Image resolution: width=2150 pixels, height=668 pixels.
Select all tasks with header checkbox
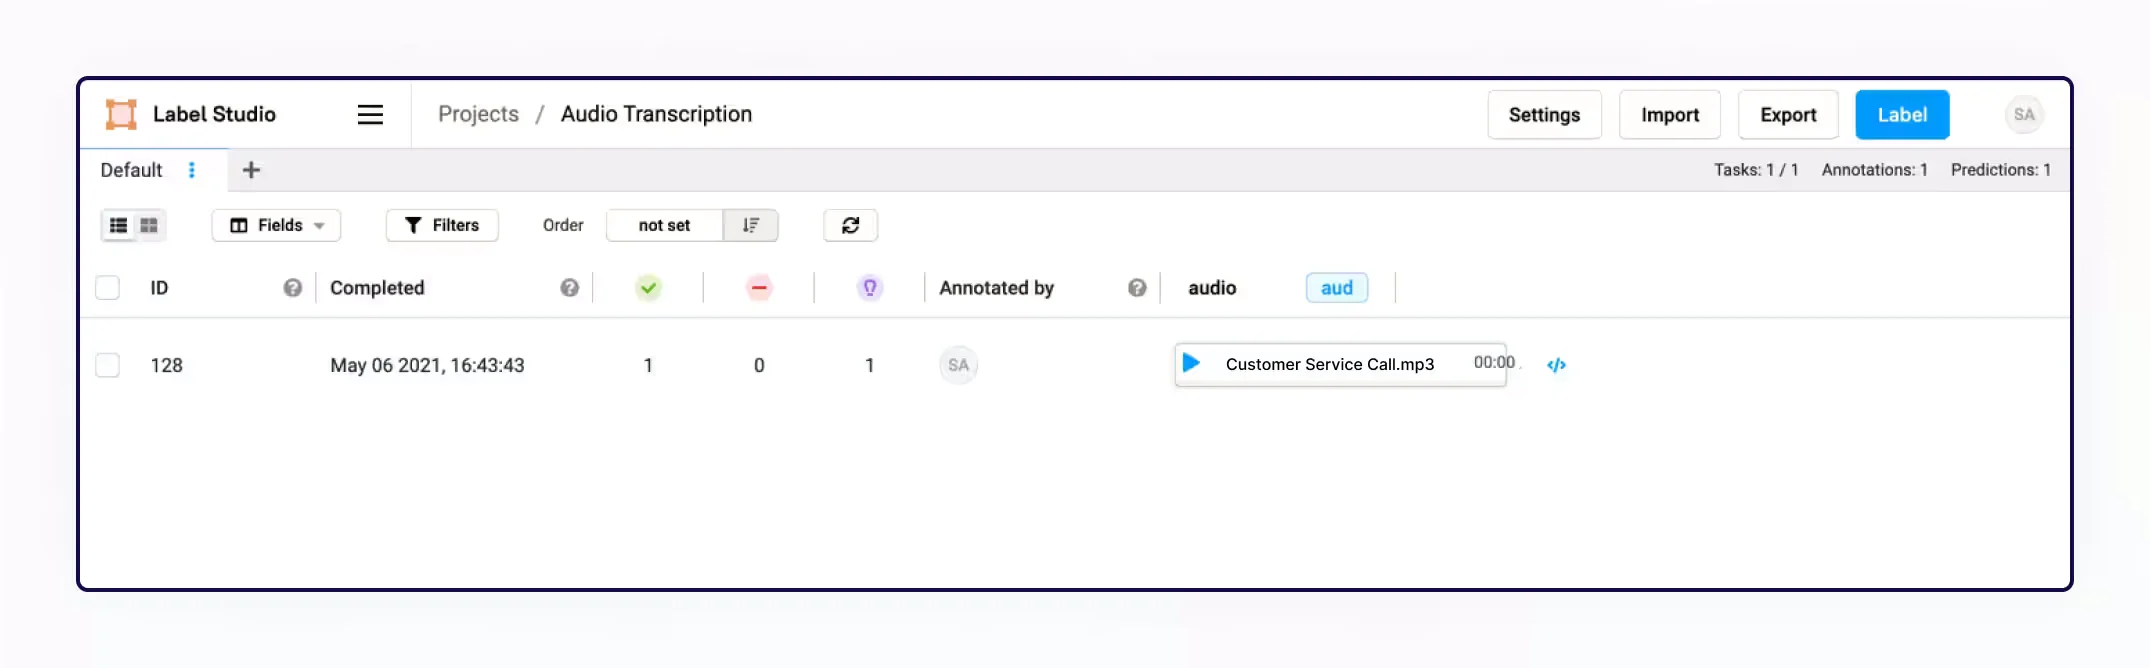point(107,288)
